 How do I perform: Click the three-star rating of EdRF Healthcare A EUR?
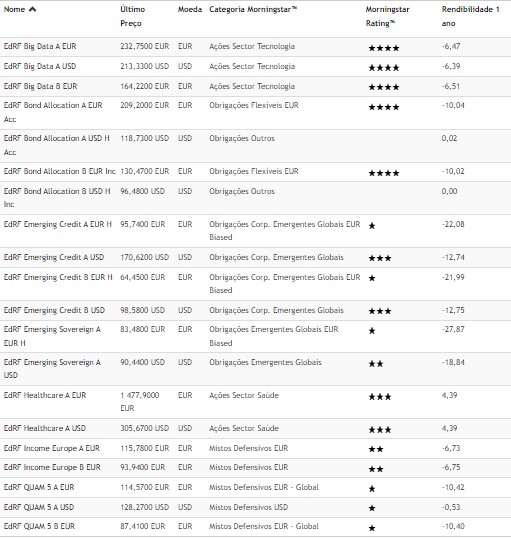[x=380, y=397]
